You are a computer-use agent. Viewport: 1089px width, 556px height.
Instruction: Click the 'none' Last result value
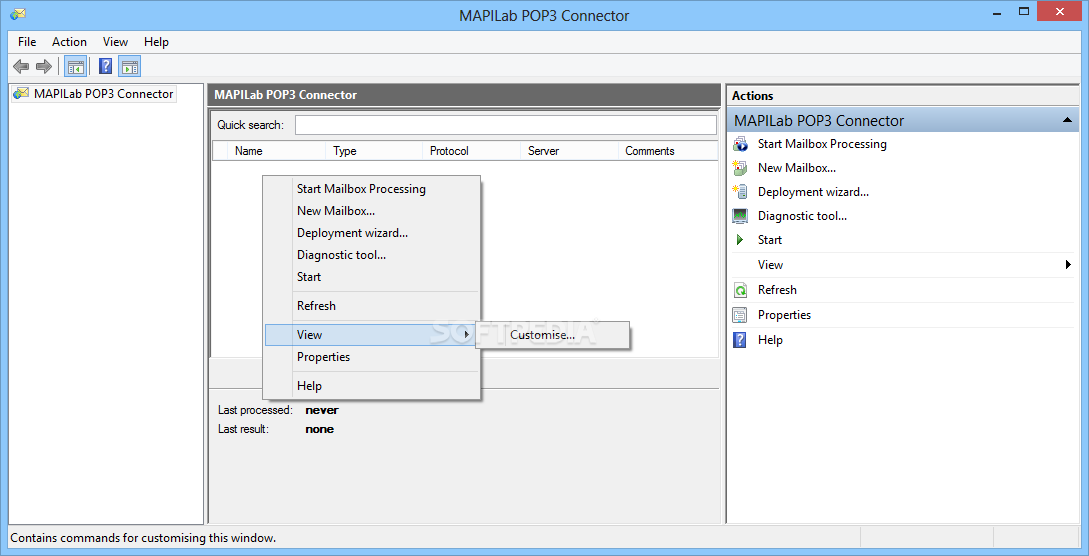(x=319, y=429)
